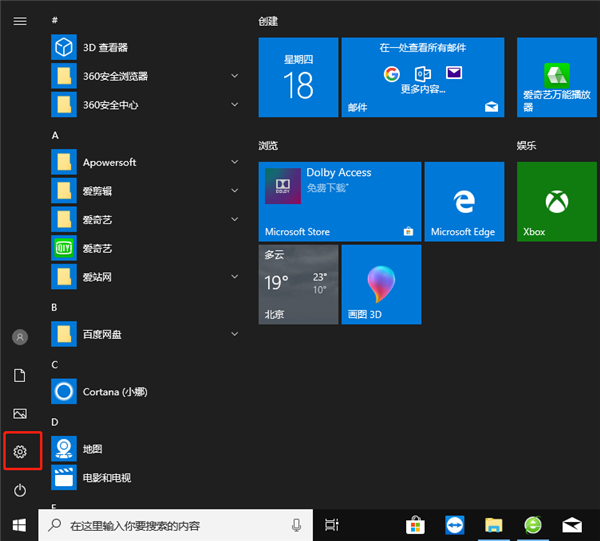
Task: Click the 娱乐 group heading
Action: tap(526, 146)
